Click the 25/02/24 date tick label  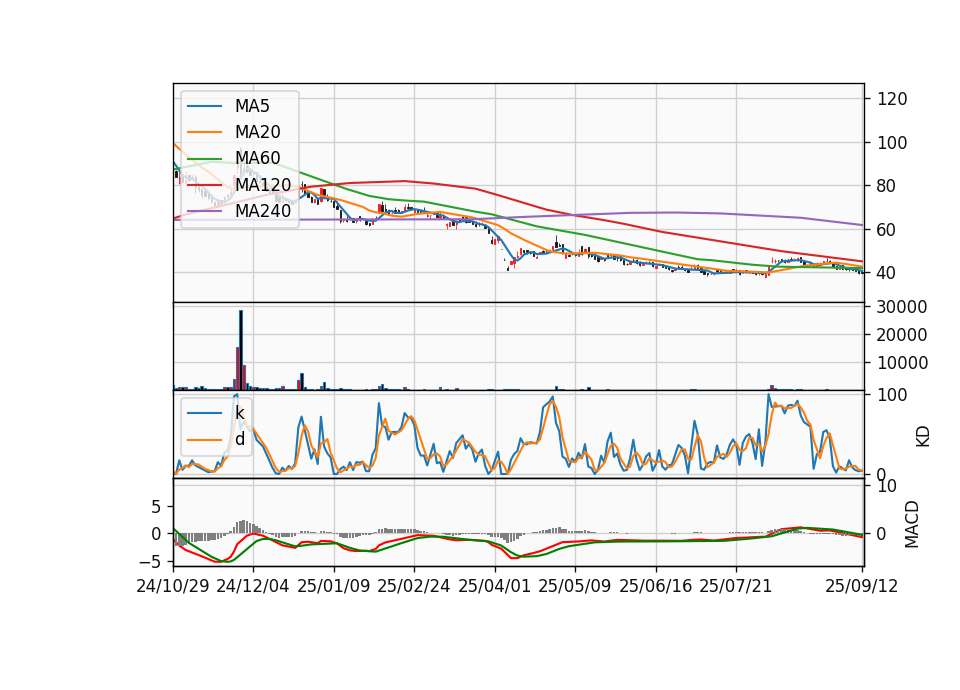[x=414, y=587]
